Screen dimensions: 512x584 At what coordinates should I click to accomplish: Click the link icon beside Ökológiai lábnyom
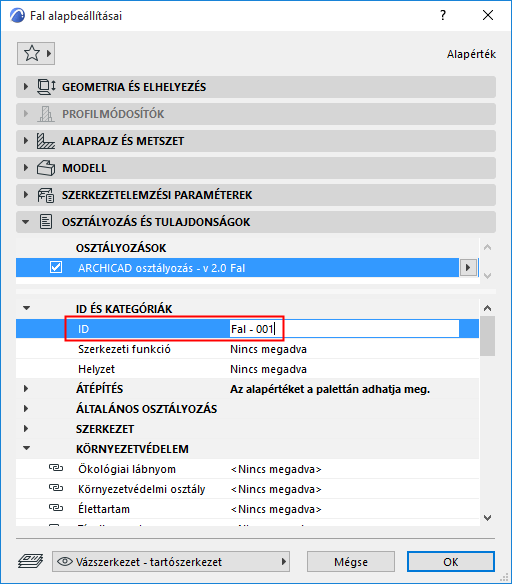tap(56, 468)
